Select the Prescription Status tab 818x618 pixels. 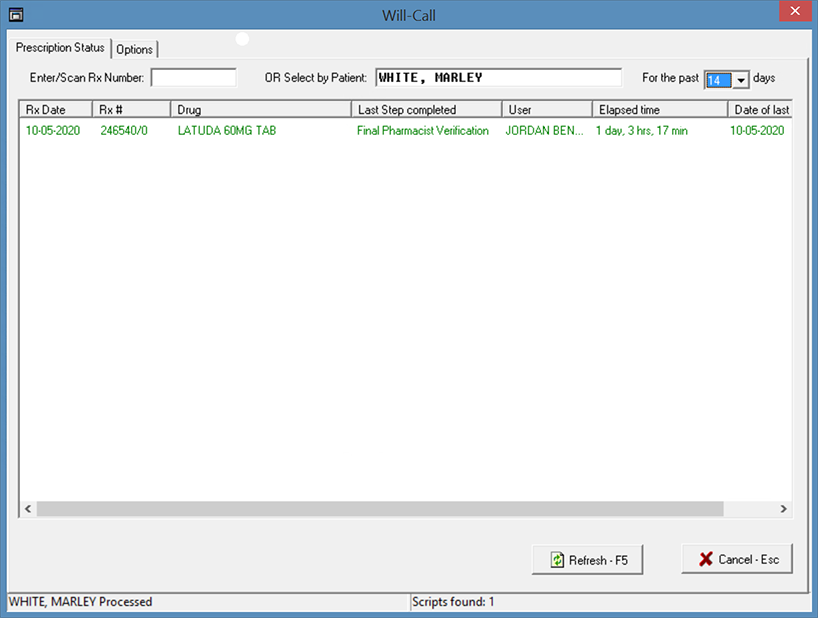[60, 48]
